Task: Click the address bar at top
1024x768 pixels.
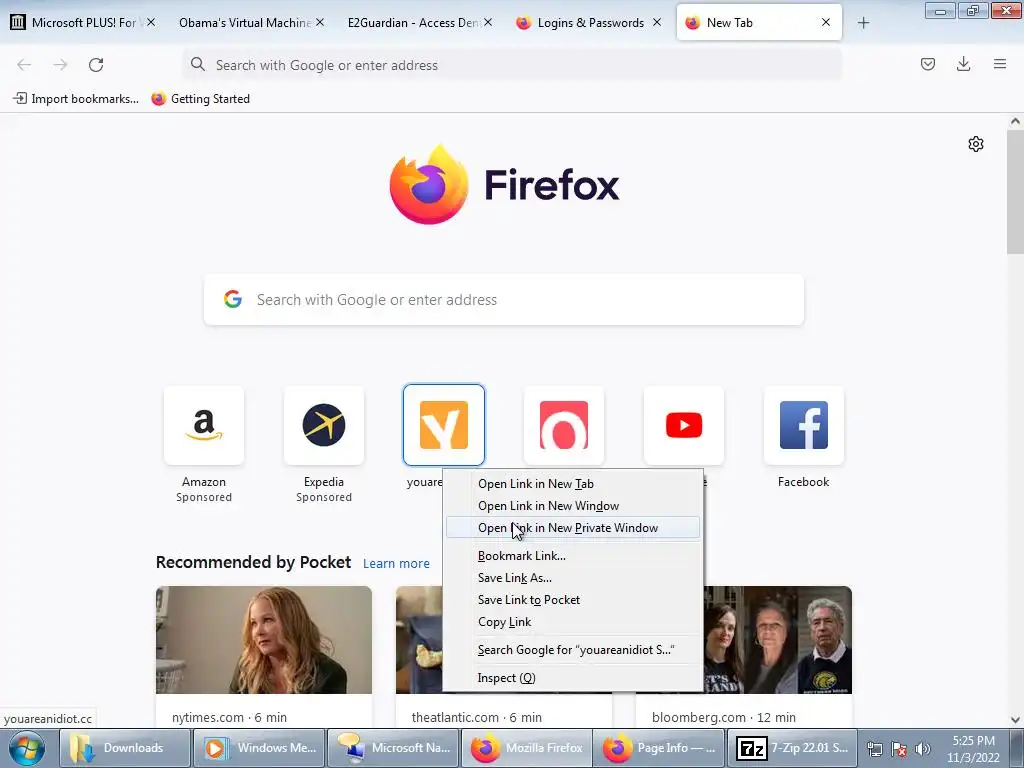Action: pos(511,65)
